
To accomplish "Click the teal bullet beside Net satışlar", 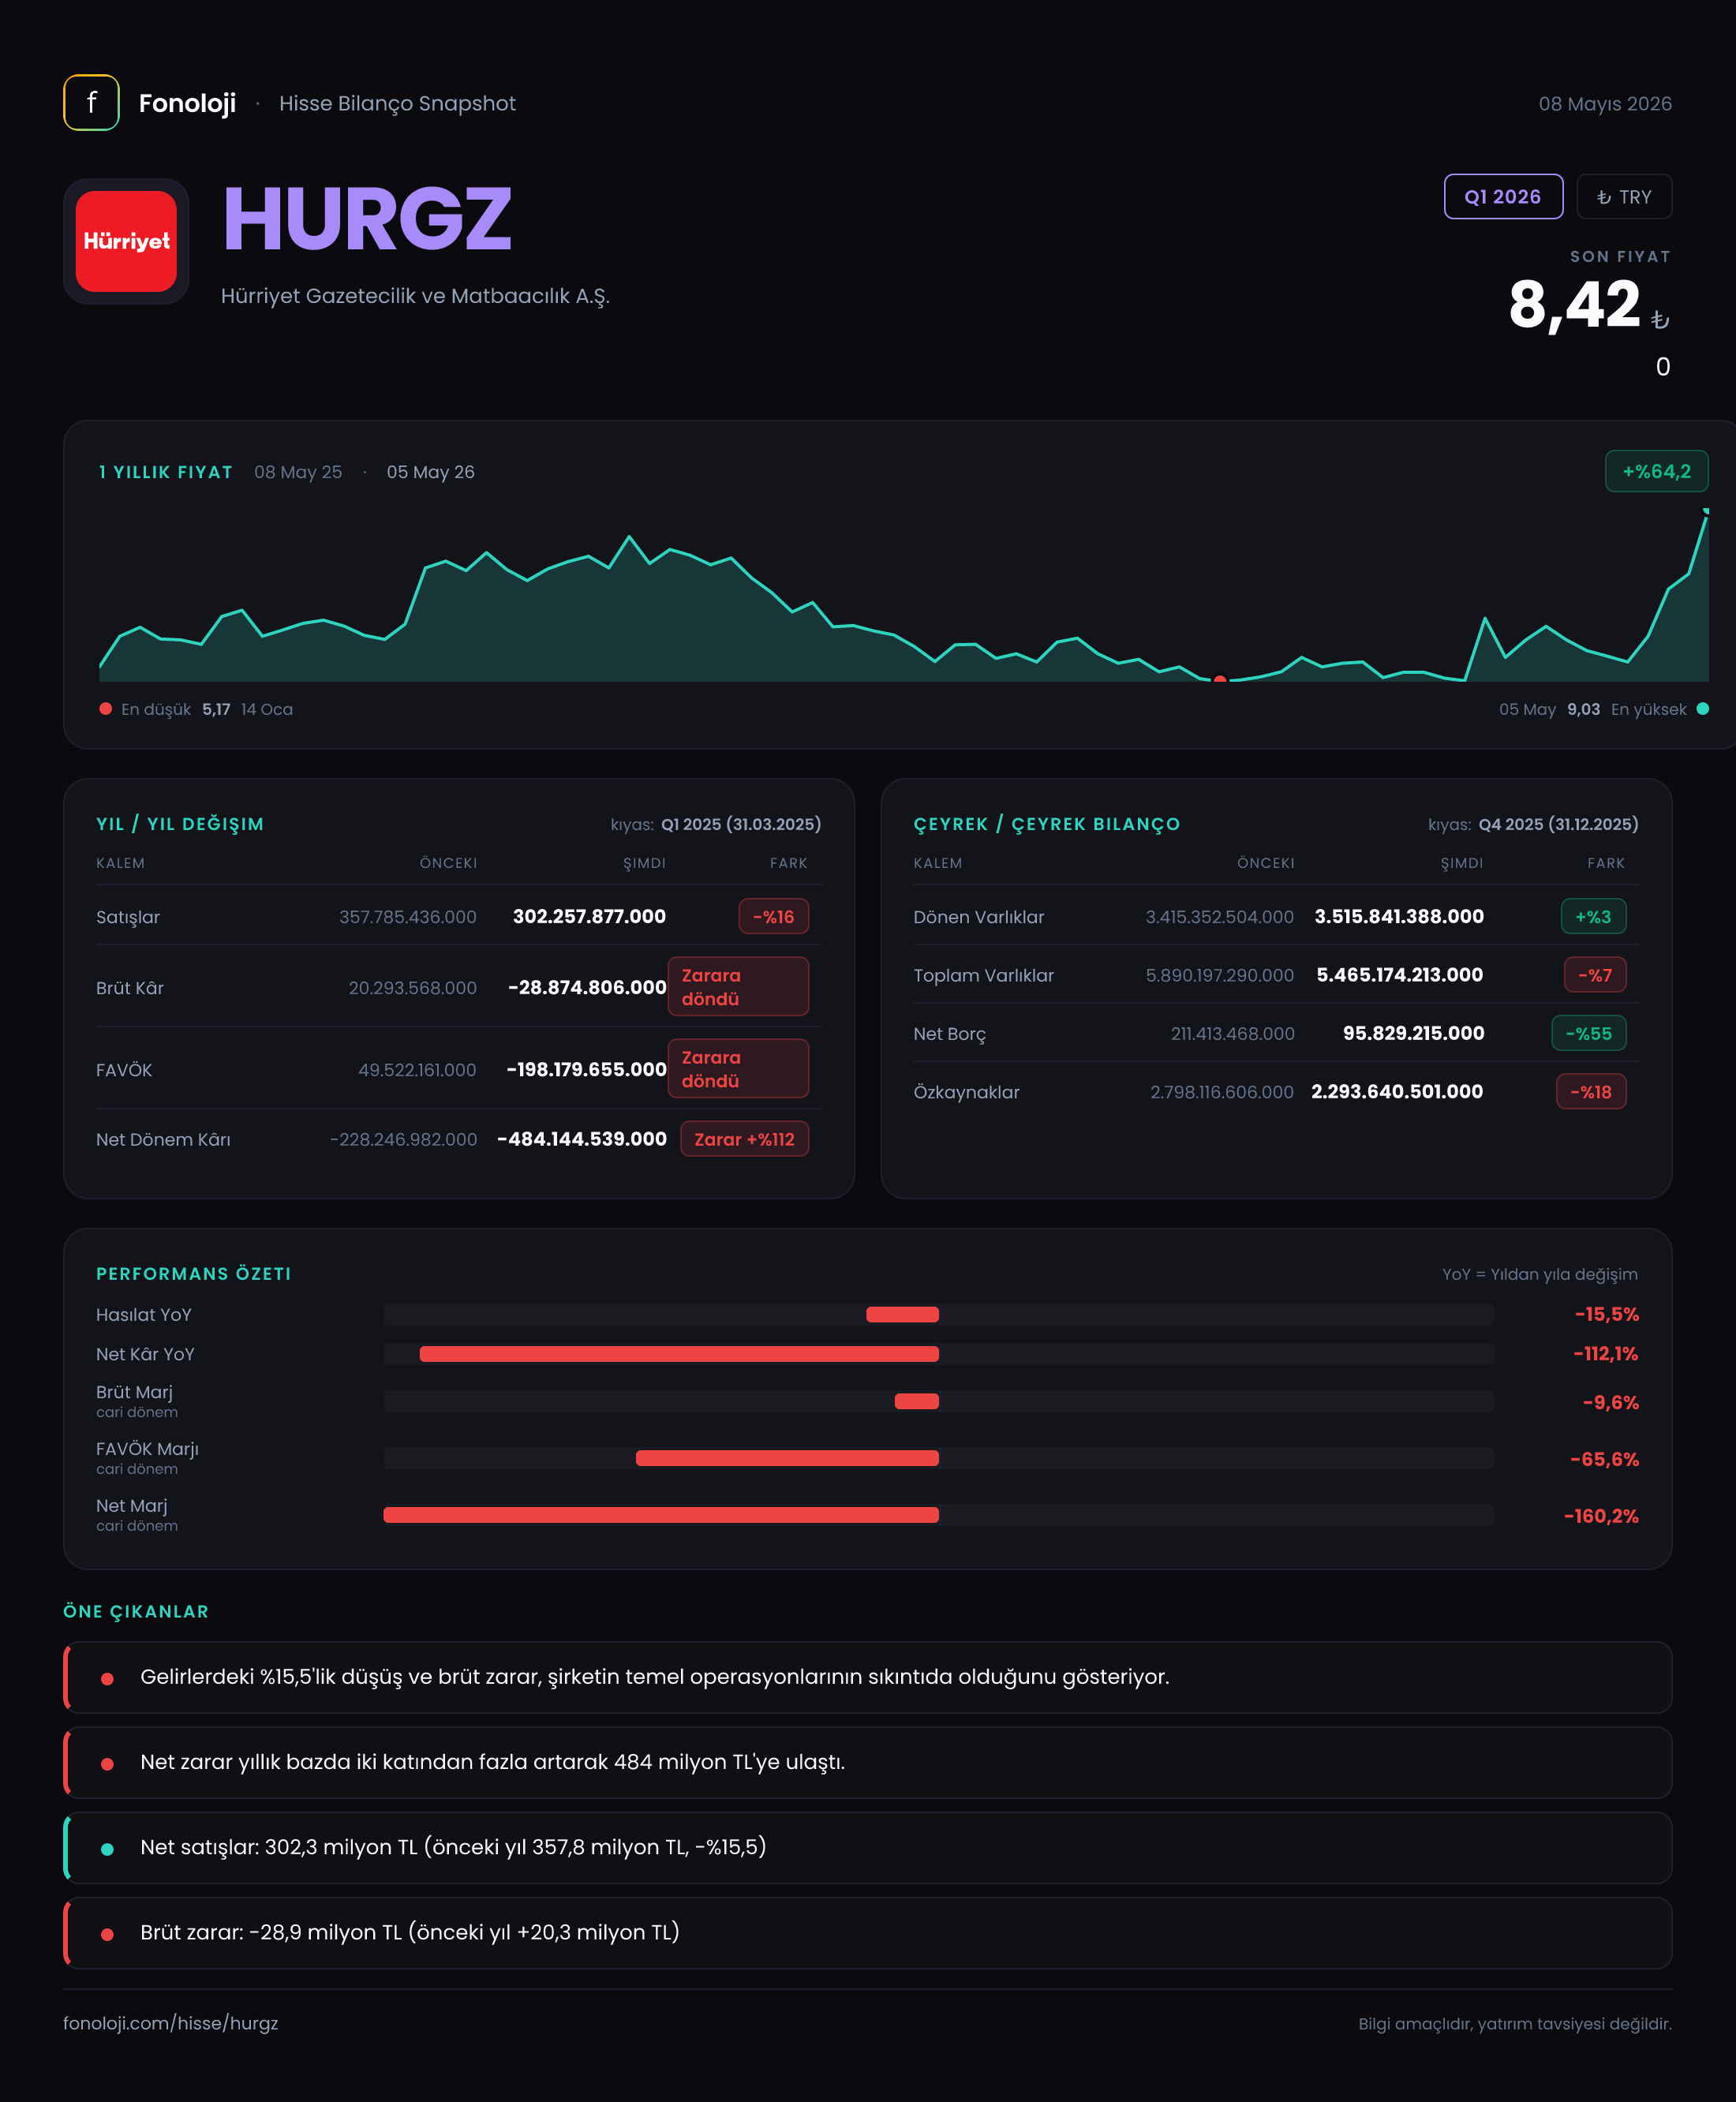I will tap(107, 1849).
